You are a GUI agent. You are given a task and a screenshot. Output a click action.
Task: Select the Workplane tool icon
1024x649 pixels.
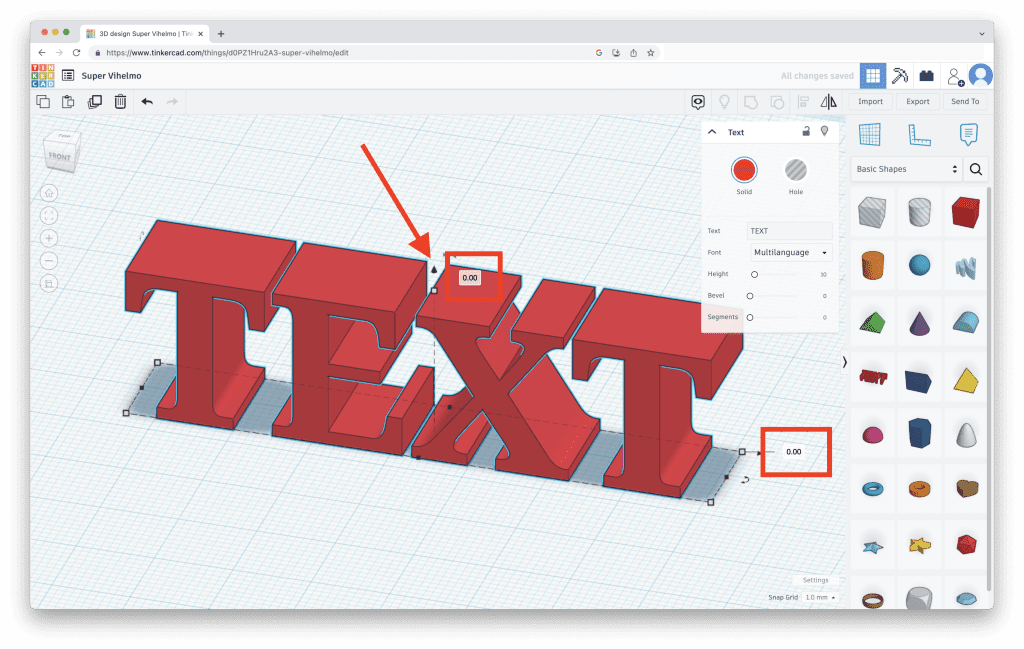(869, 134)
